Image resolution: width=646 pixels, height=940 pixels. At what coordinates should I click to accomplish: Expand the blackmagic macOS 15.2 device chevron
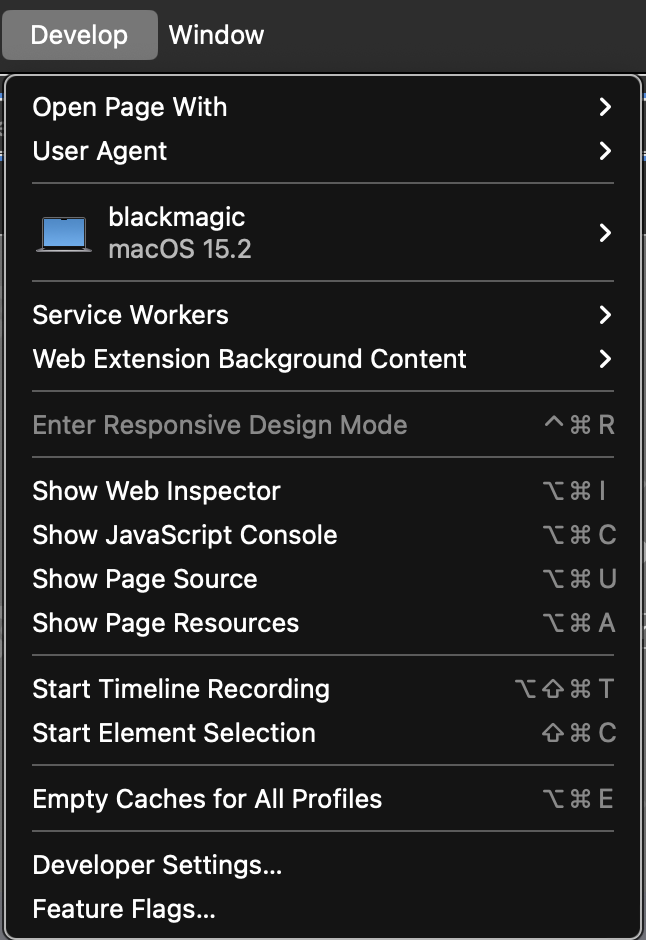604,233
